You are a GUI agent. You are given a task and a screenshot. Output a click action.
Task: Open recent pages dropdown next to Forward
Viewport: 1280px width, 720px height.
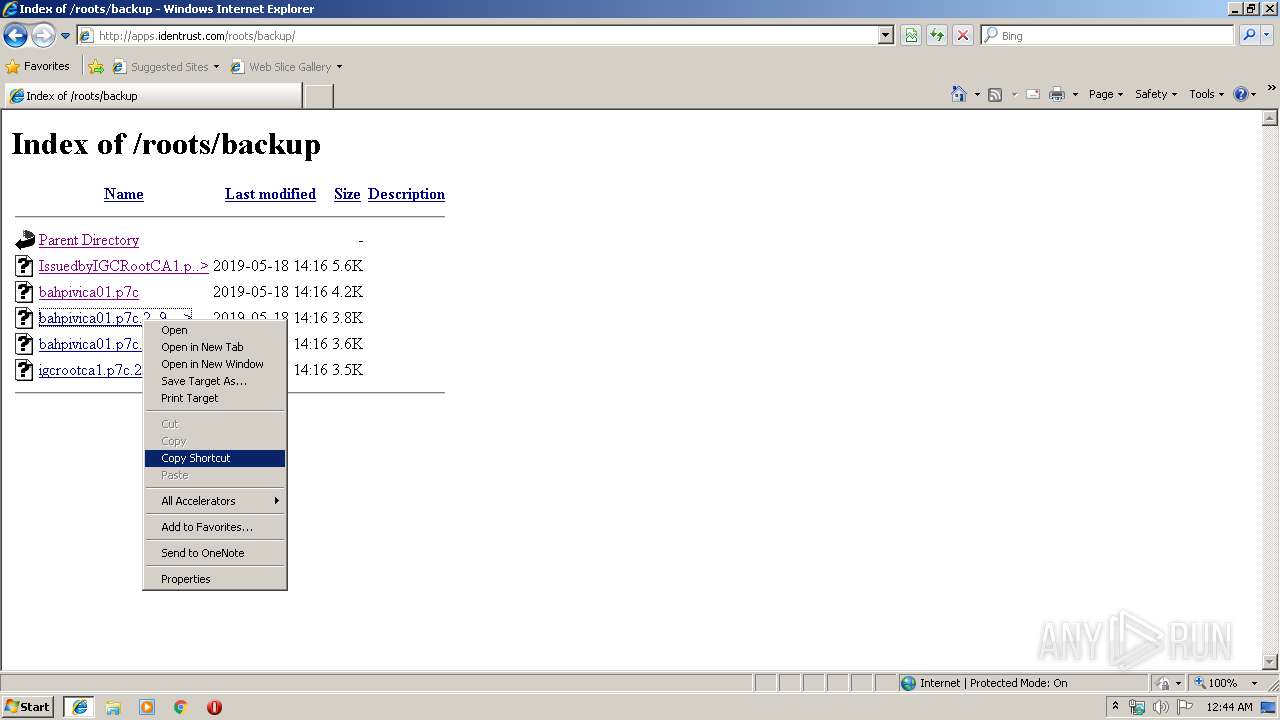point(66,36)
